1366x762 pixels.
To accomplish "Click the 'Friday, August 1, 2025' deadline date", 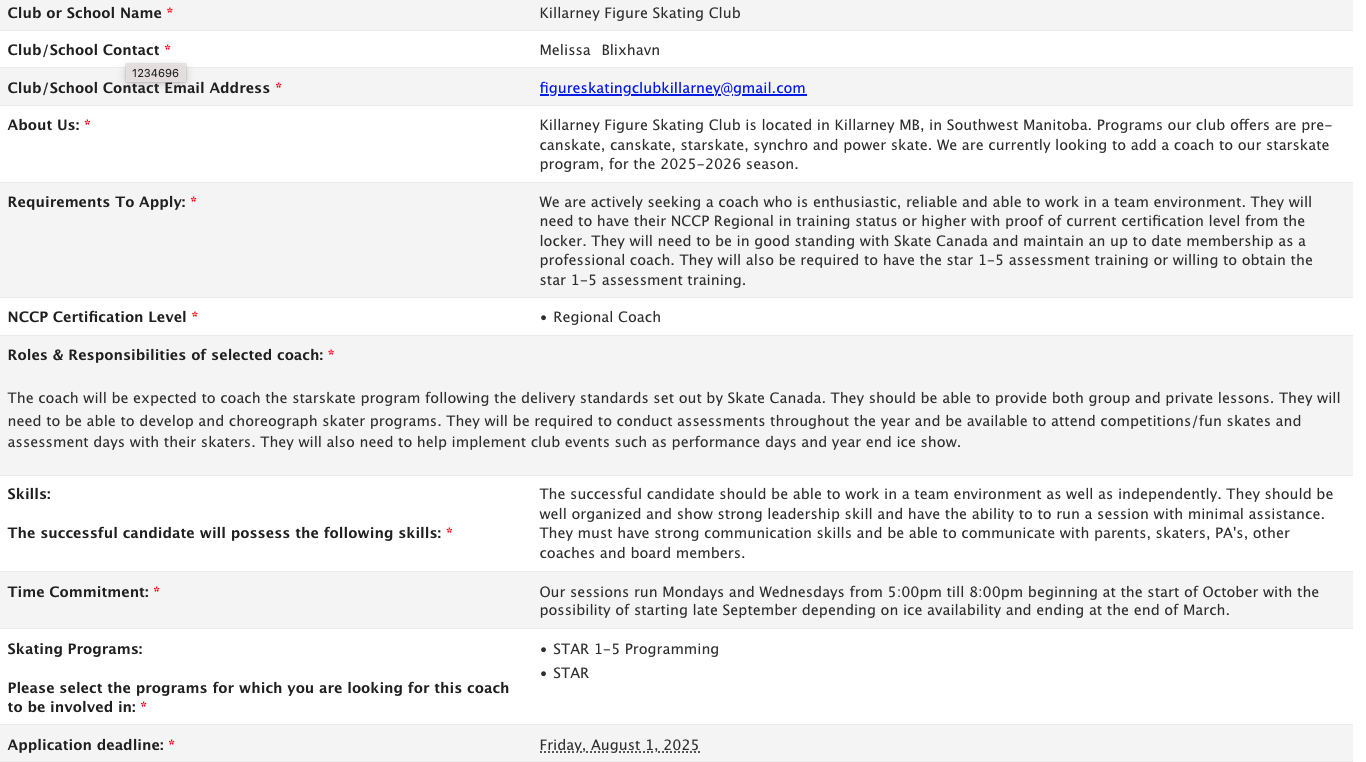I will tap(619, 745).
